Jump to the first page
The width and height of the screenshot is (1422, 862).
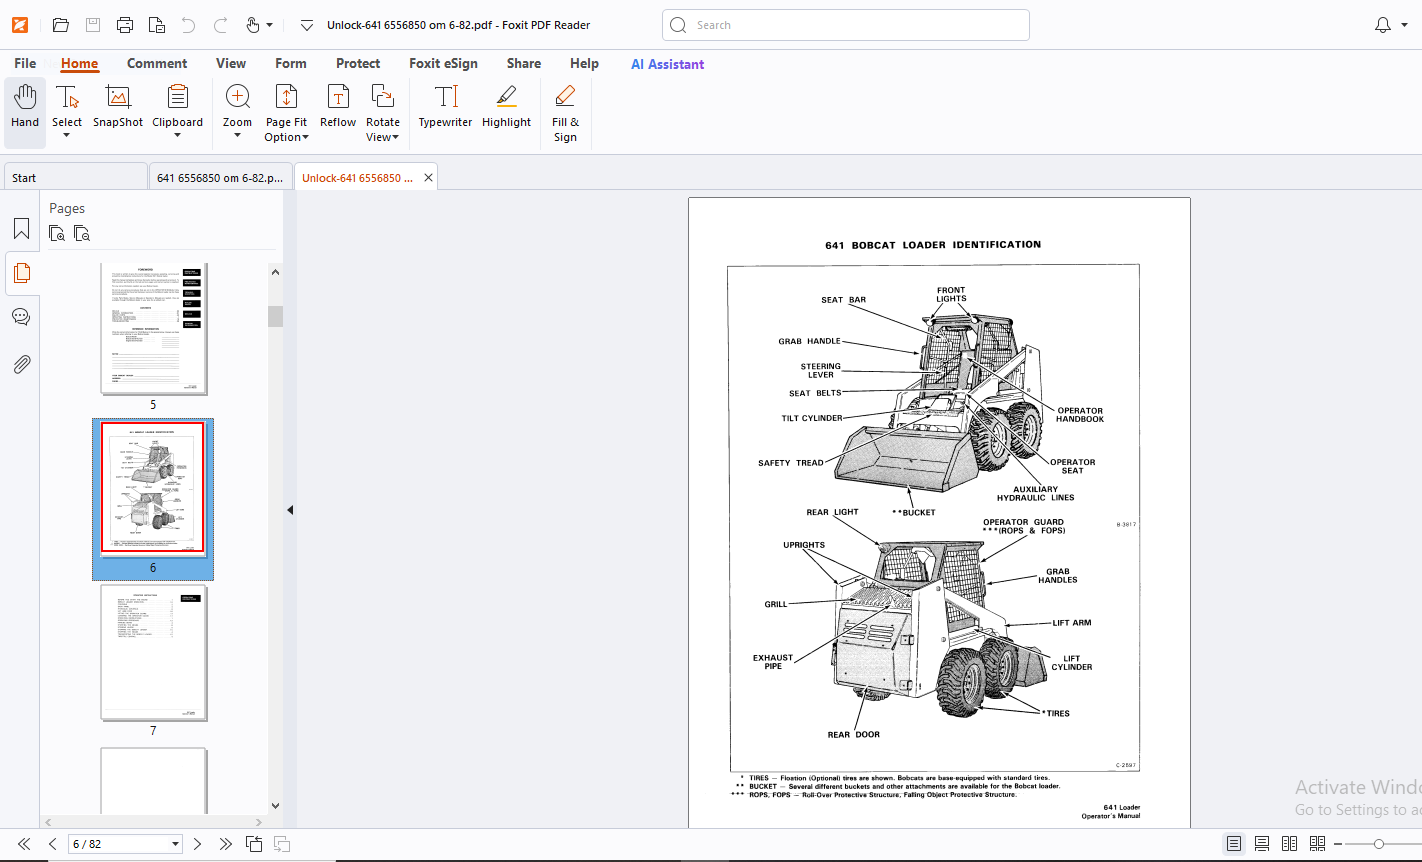24,844
